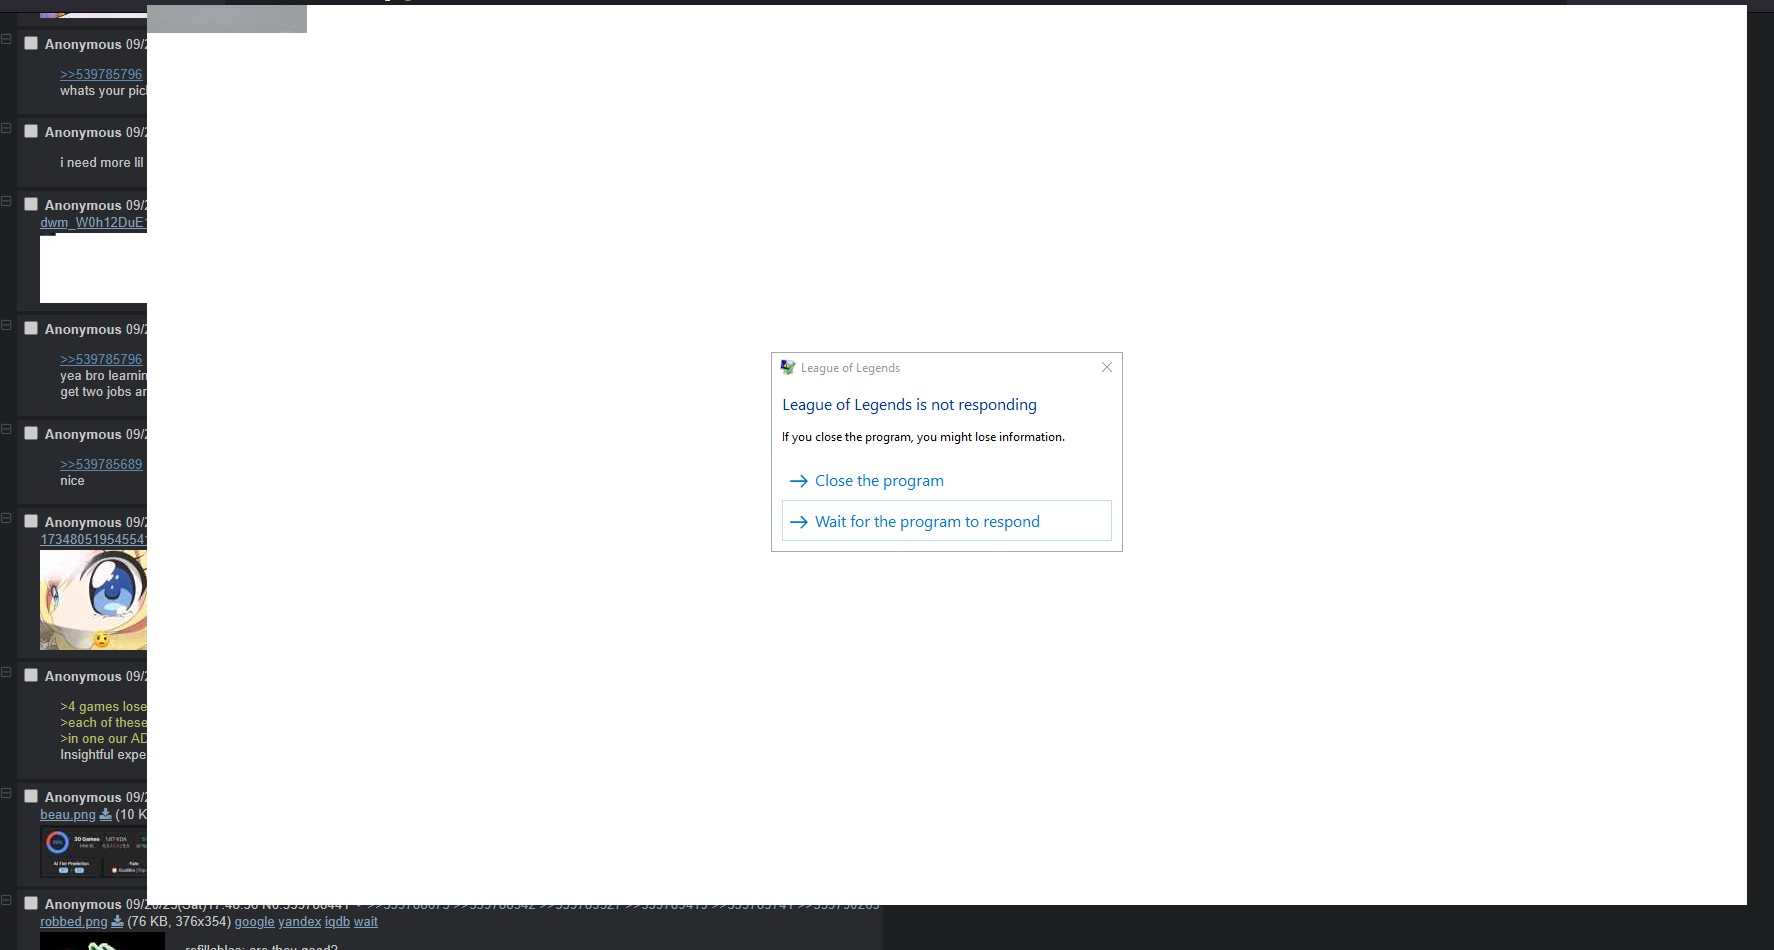1774x950 pixels.
Task: Collapse the 'yea bro' post
Action: point(6,325)
